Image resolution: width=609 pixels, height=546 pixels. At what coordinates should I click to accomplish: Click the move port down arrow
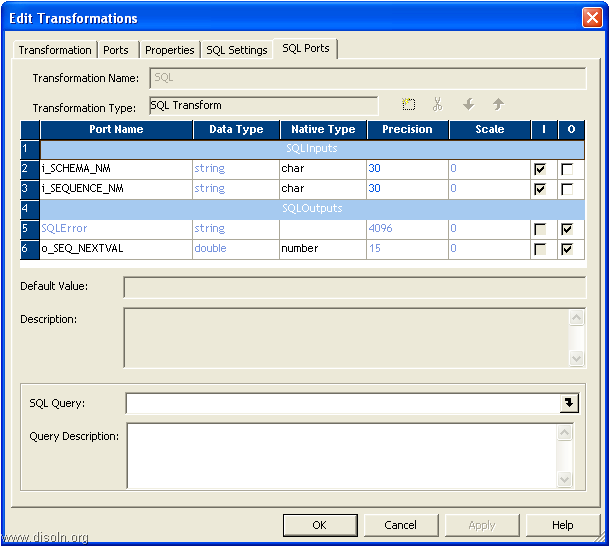coord(467,104)
